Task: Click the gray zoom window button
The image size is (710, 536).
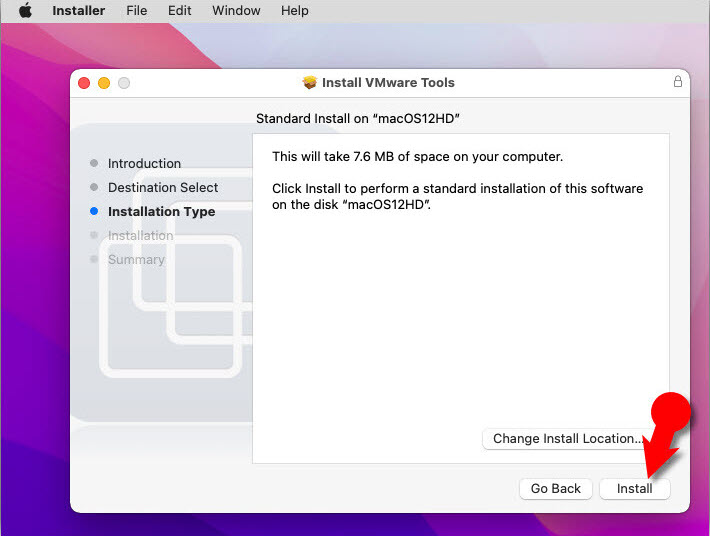Action: click(x=124, y=83)
